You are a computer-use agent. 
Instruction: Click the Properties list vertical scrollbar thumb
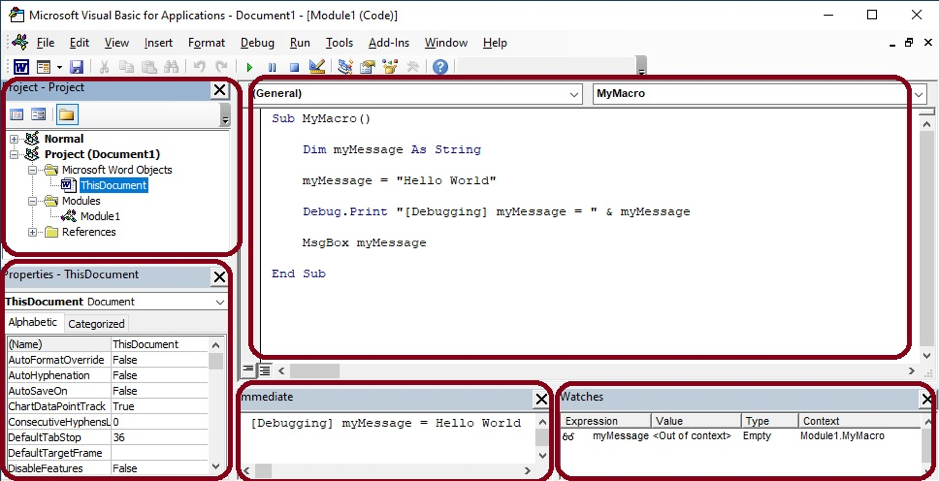tap(216, 361)
